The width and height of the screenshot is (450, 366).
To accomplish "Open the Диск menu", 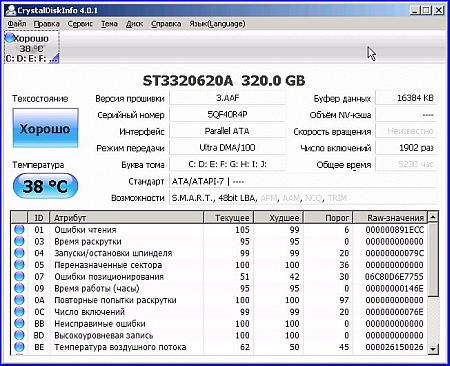I will 134,24.
